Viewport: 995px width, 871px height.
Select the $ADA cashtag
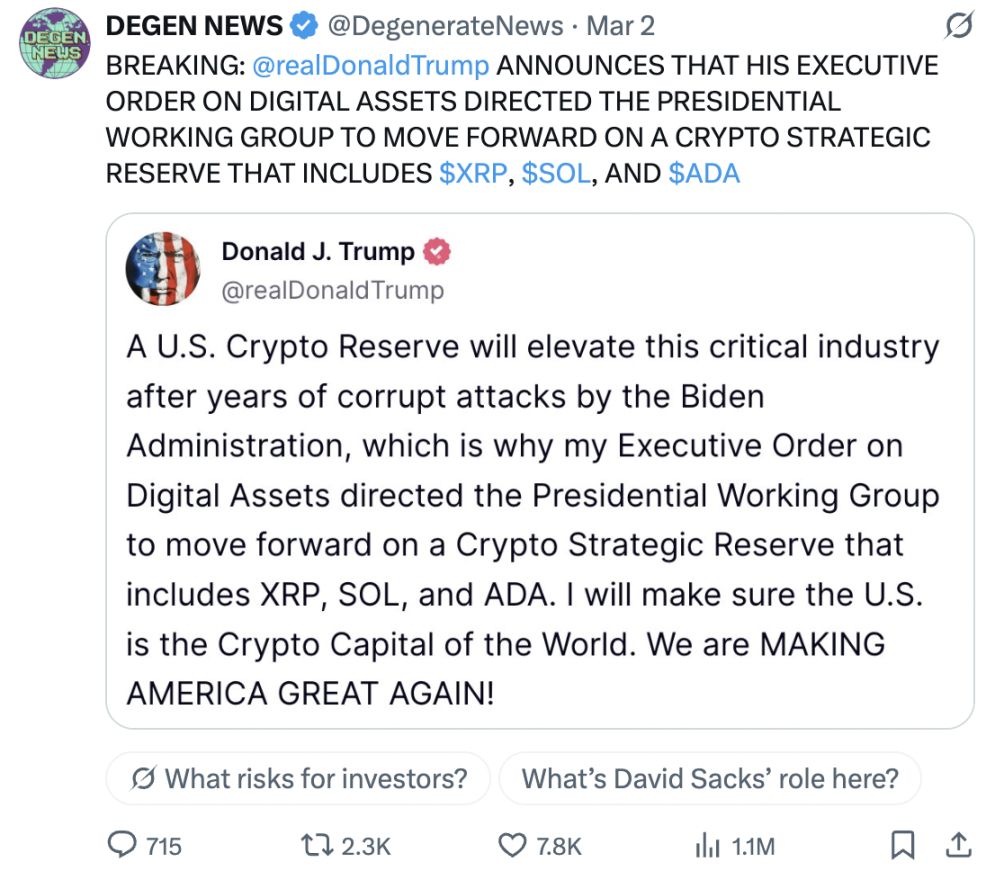704,173
